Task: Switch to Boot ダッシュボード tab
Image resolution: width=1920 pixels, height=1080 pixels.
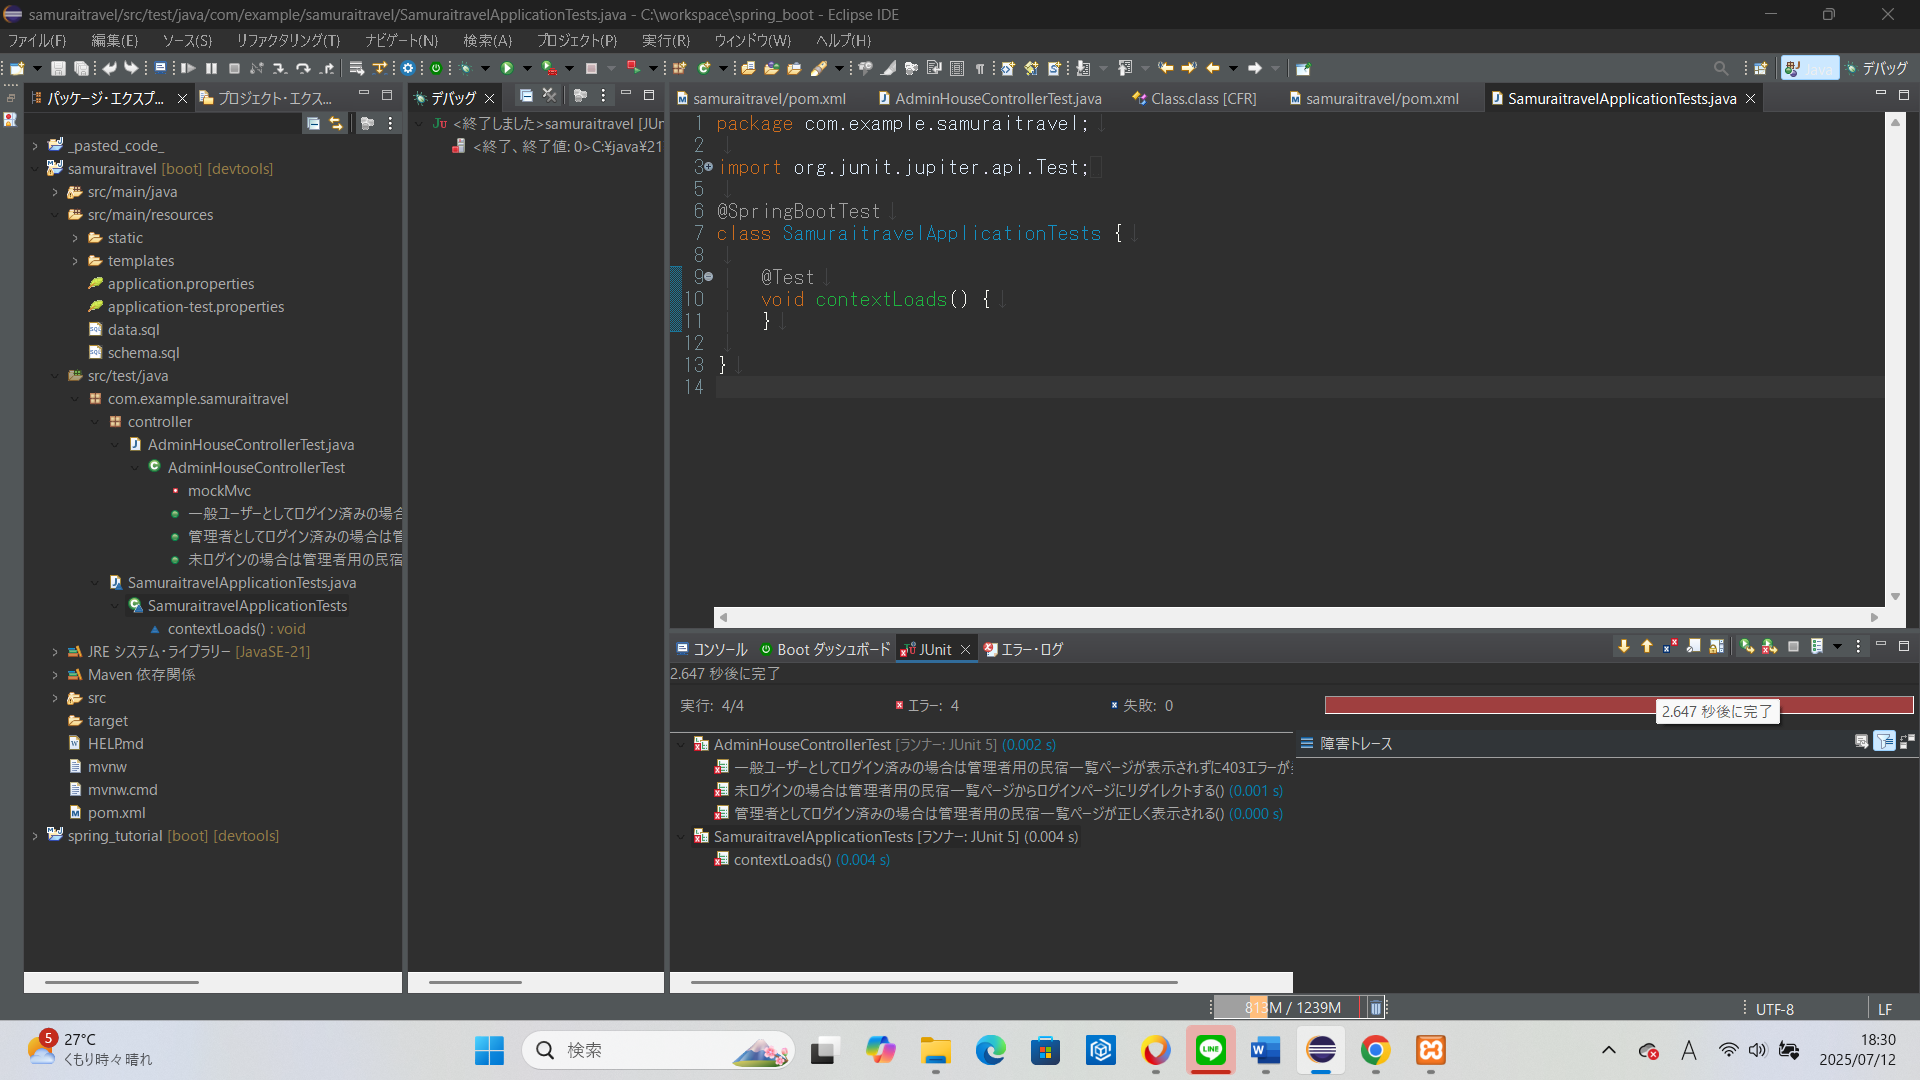Action: point(825,650)
